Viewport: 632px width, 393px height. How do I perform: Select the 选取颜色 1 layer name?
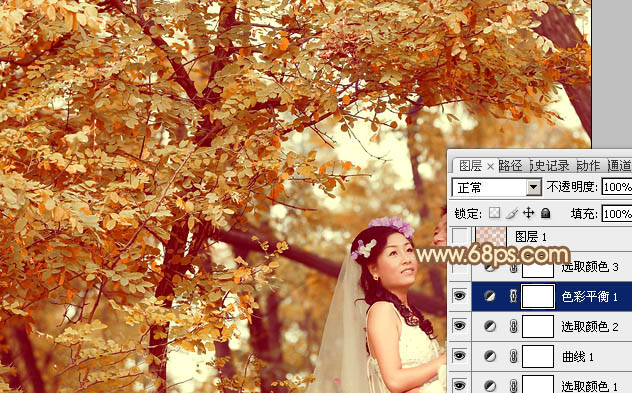pyautogui.click(x=589, y=386)
